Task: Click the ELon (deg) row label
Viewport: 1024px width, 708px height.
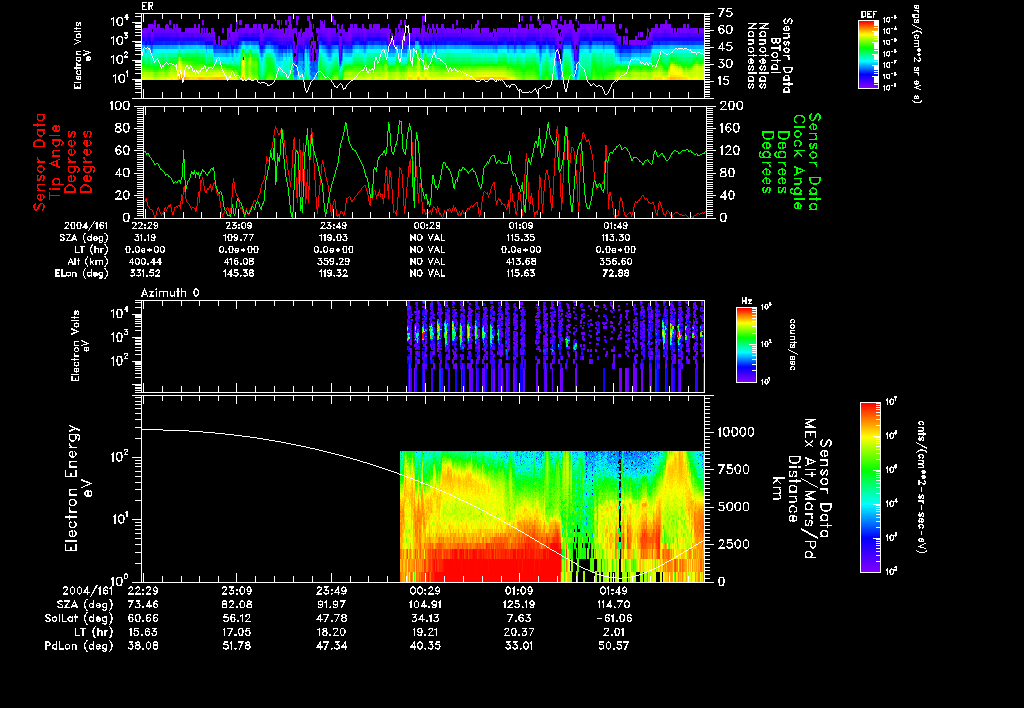Action: click(x=82, y=273)
